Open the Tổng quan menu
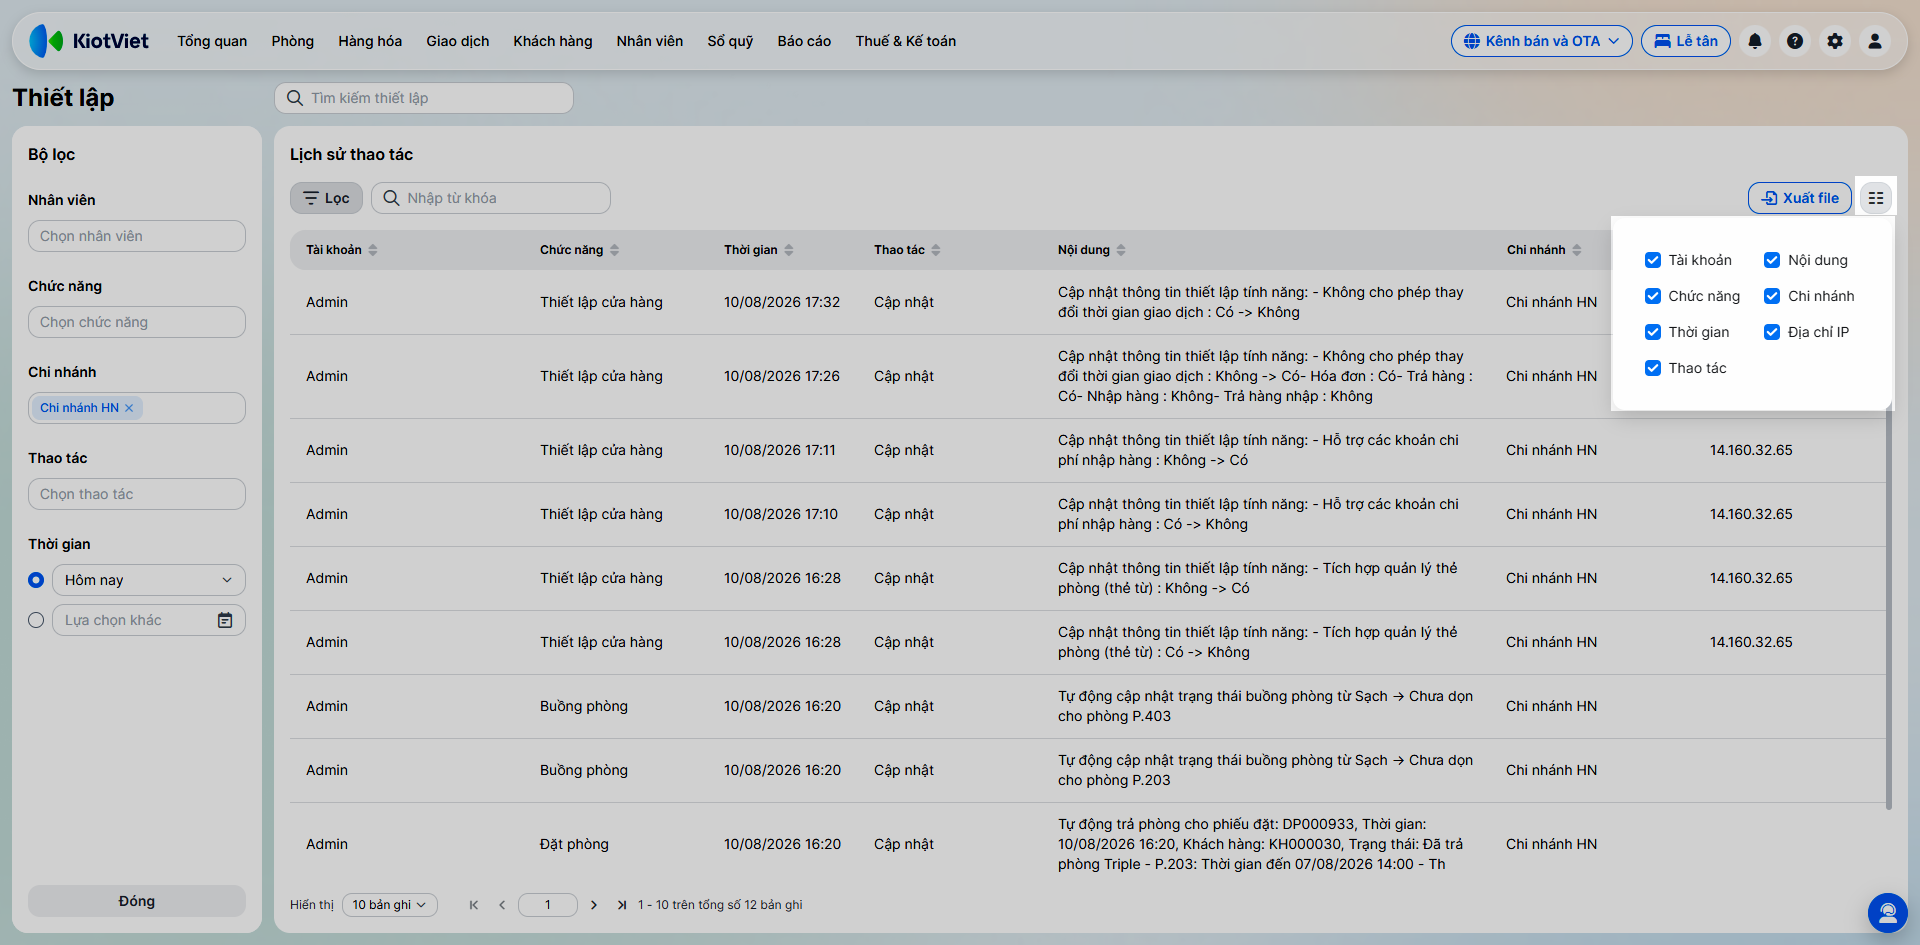Image resolution: width=1920 pixels, height=945 pixels. click(x=212, y=41)
